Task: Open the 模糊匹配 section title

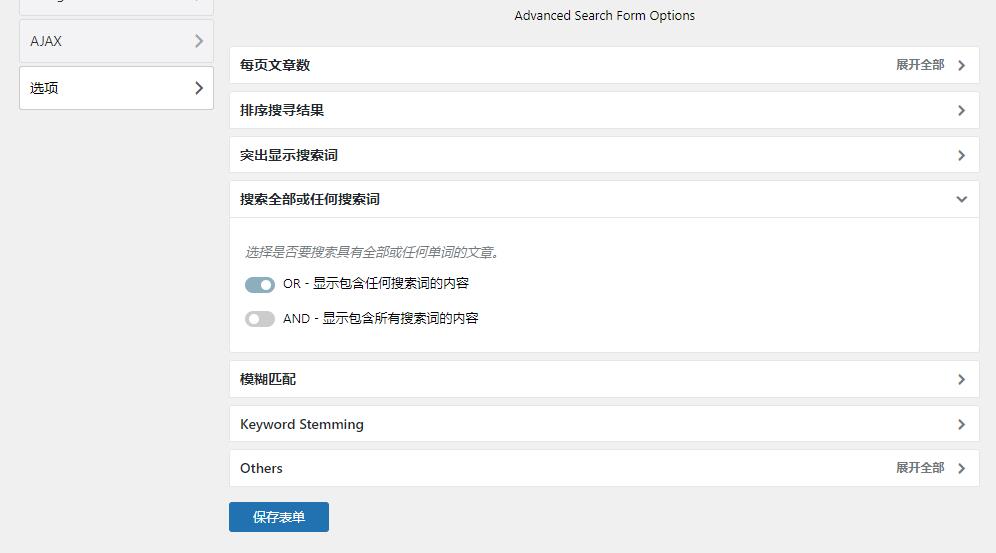Action: [x=268, y=379]
